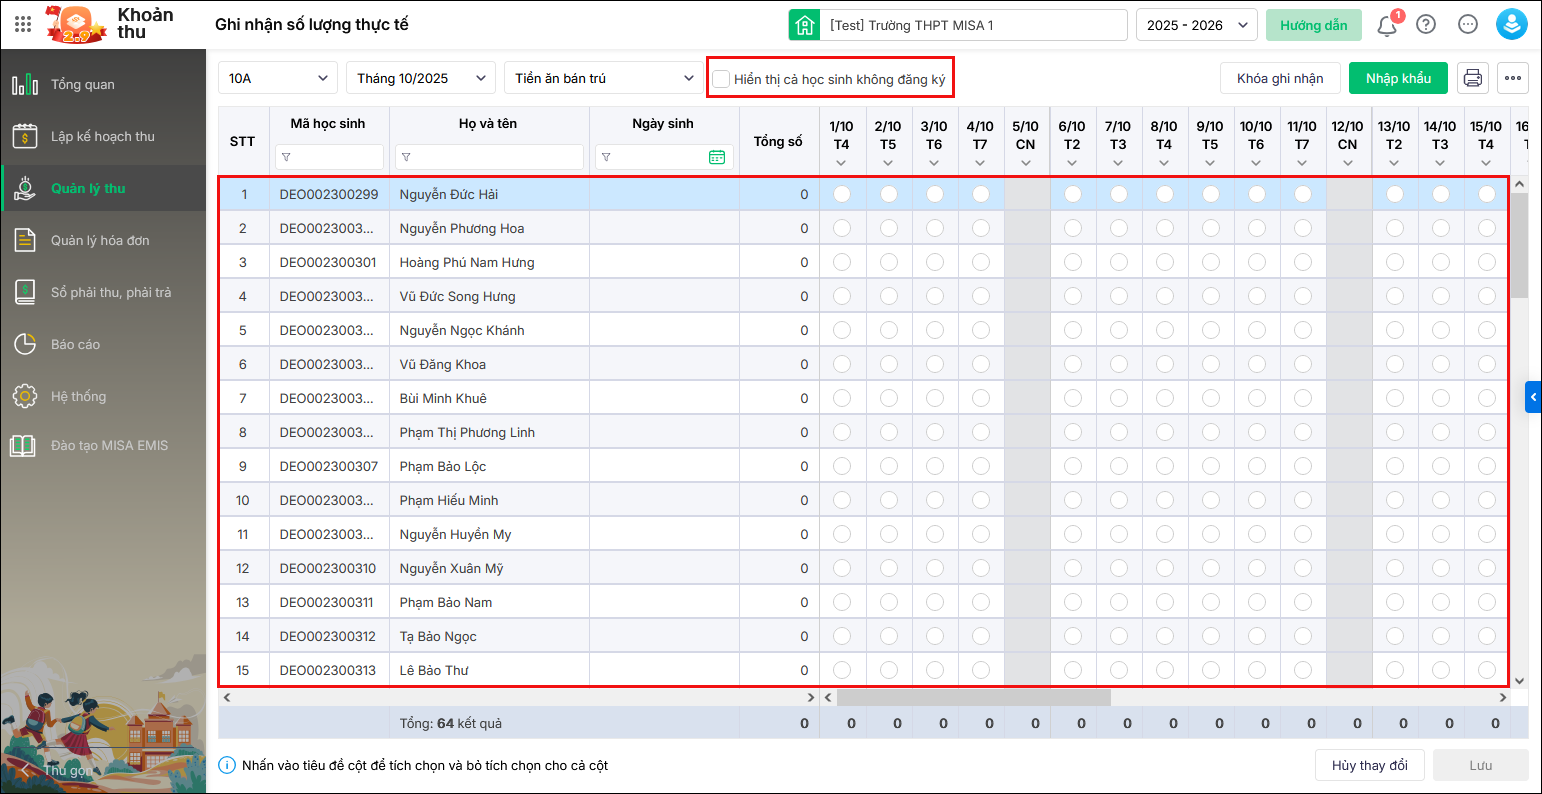Click the horizontal scrollbar under the table
This screenshot has width=1542, height=794.
click(973, 697)
